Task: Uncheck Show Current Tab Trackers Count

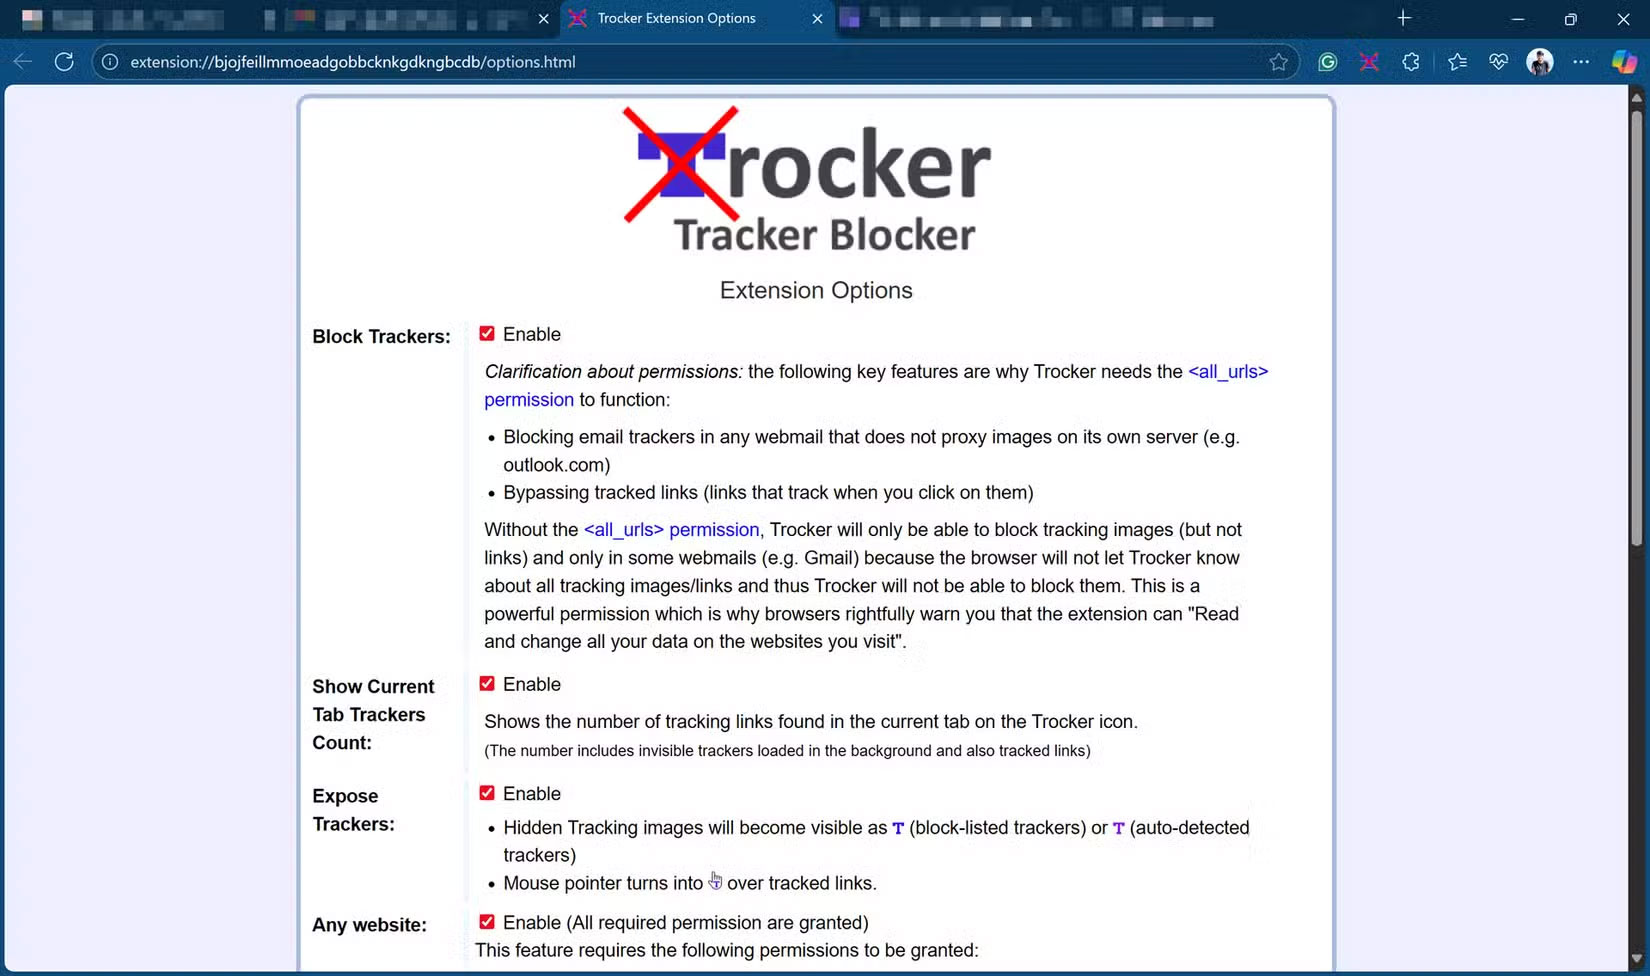Action: click(x=487, y=683)
